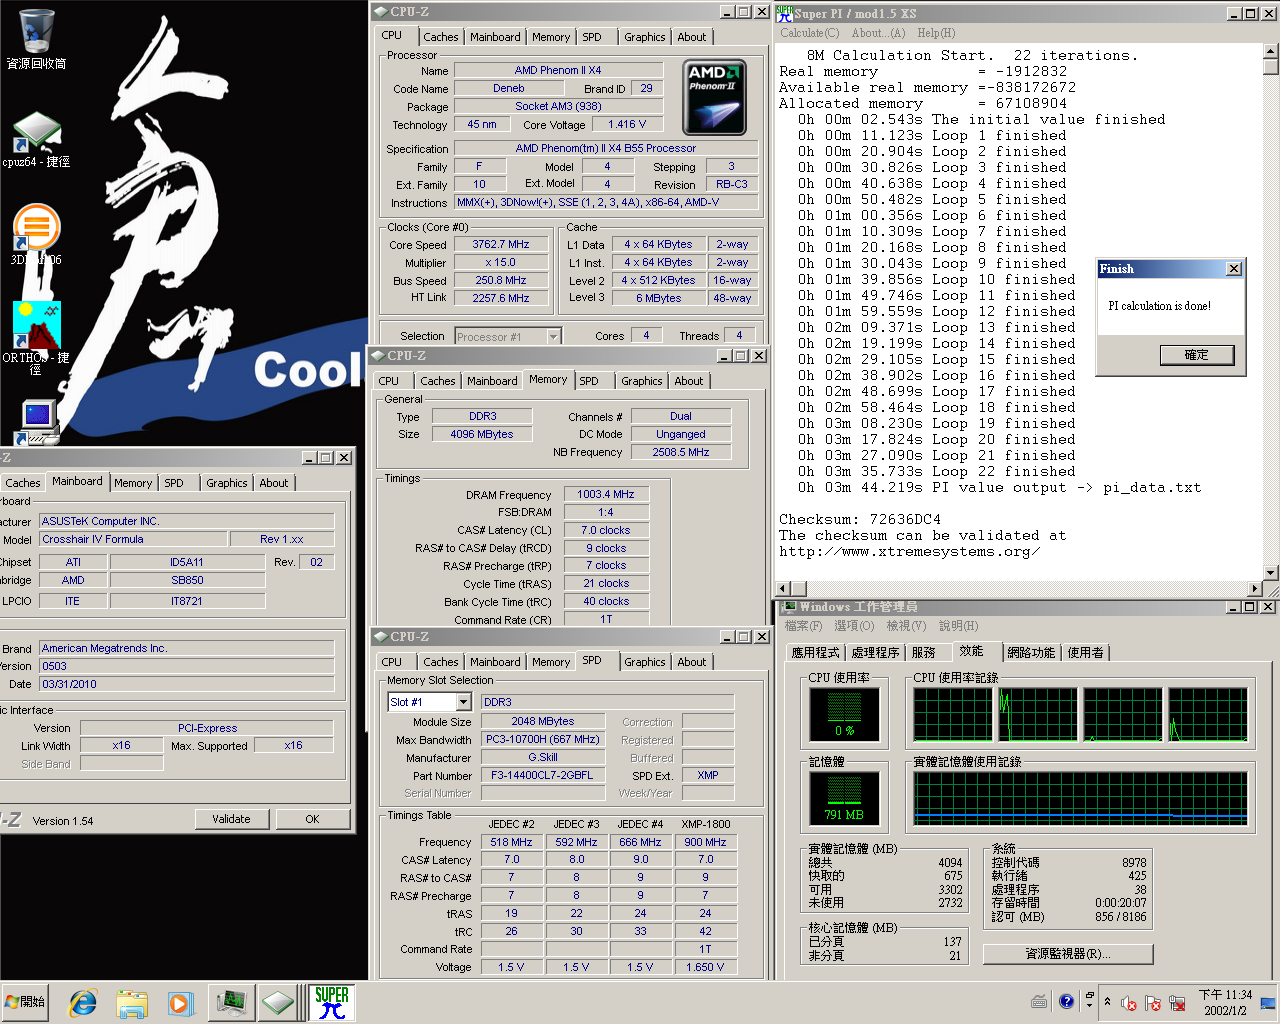Click Super PI vertical scrollbar down arrow
The height and width of the screenshot is (1024, 1280).
1270,573
